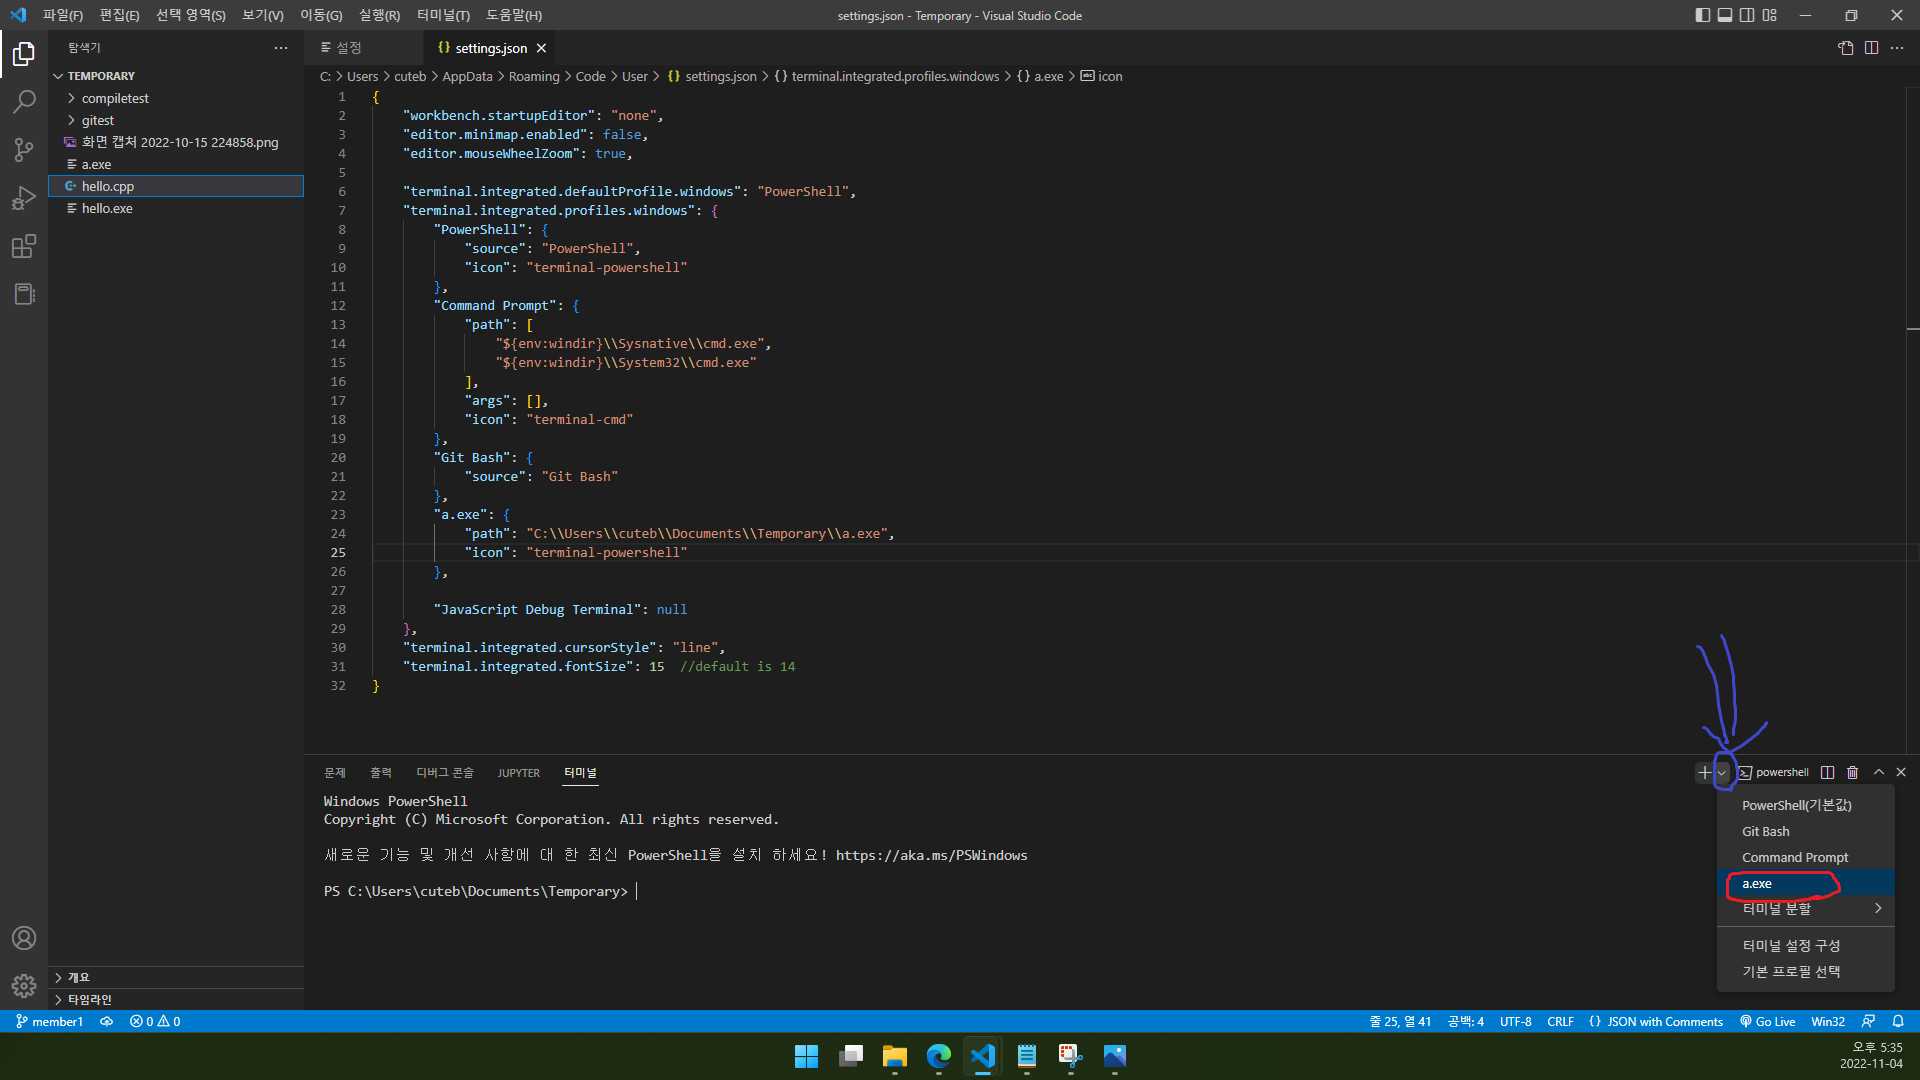Change the UTF-8 encoding in status bar
Screen dimensions: 1920x1080
(1515, 1021)
